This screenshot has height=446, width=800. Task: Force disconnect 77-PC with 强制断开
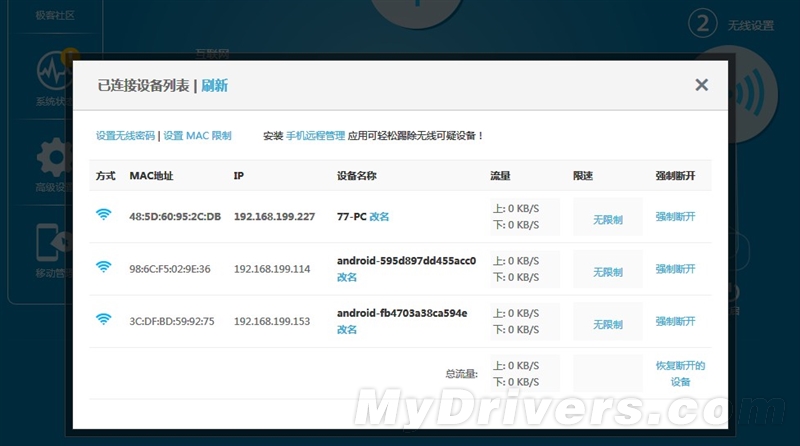point(675,216)
